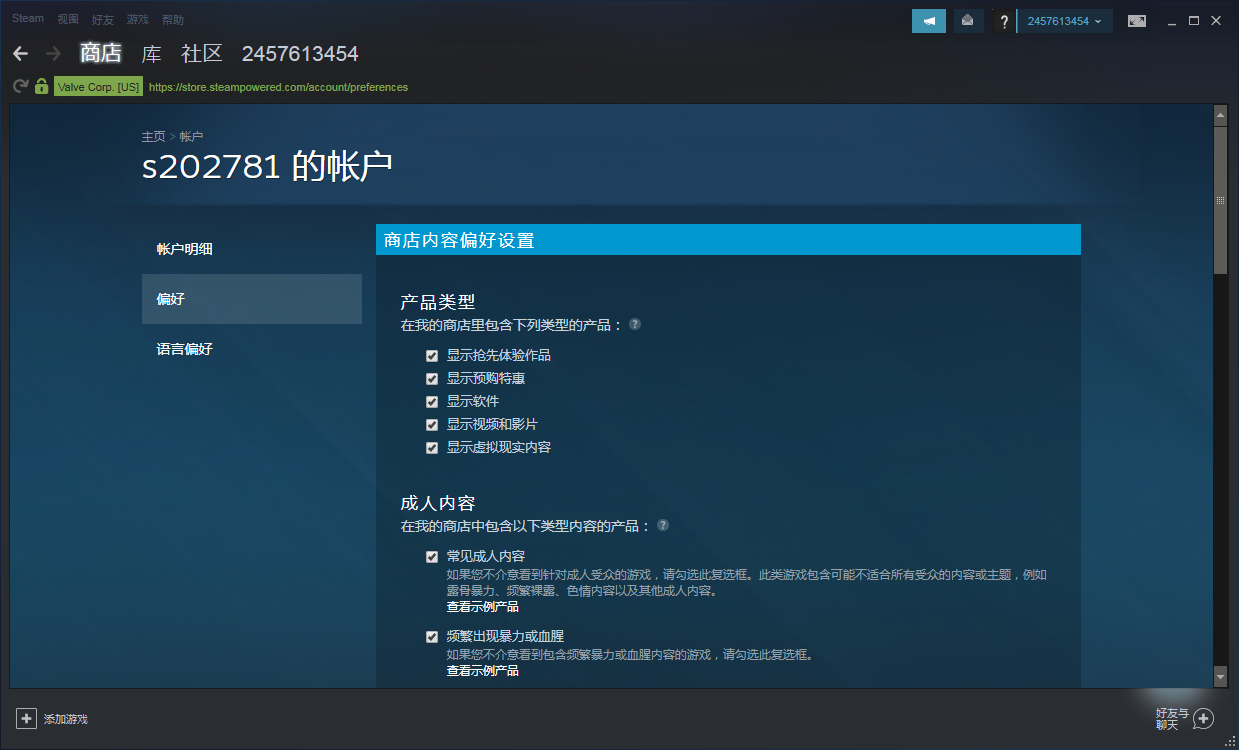
Task: Open the 视图 menu
Action: click(68, 19)
